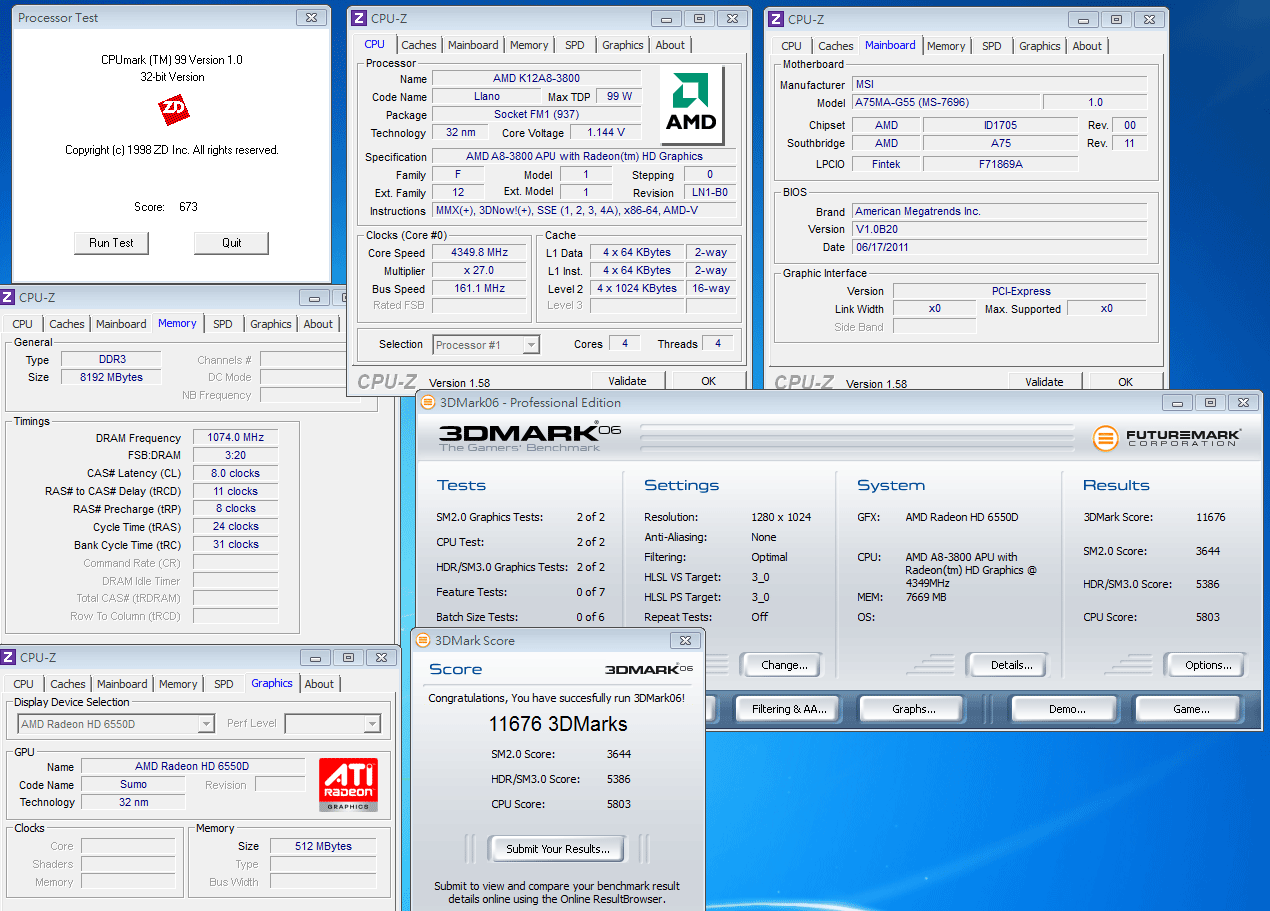Click Validate in CPU-Z CPU window
This screenshot has height=911, width=1270.
[x=627, y=381]
